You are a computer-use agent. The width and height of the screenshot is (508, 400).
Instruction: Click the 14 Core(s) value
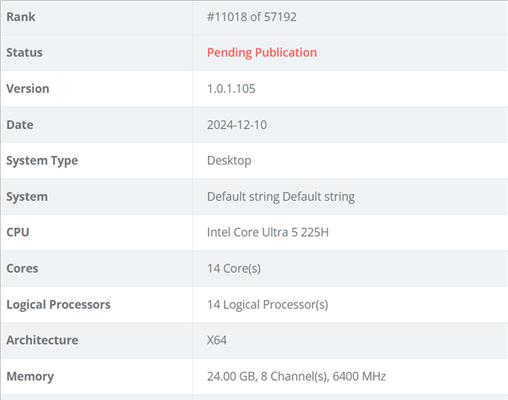click(234, 268)
